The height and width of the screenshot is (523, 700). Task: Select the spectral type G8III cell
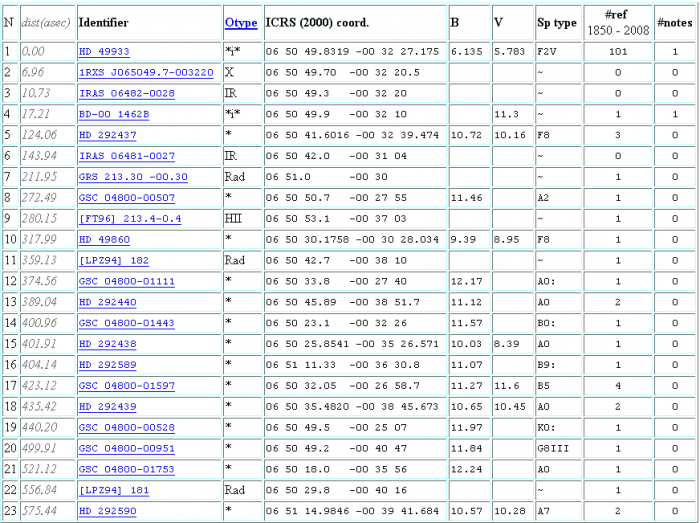click(x=553, y=448)
